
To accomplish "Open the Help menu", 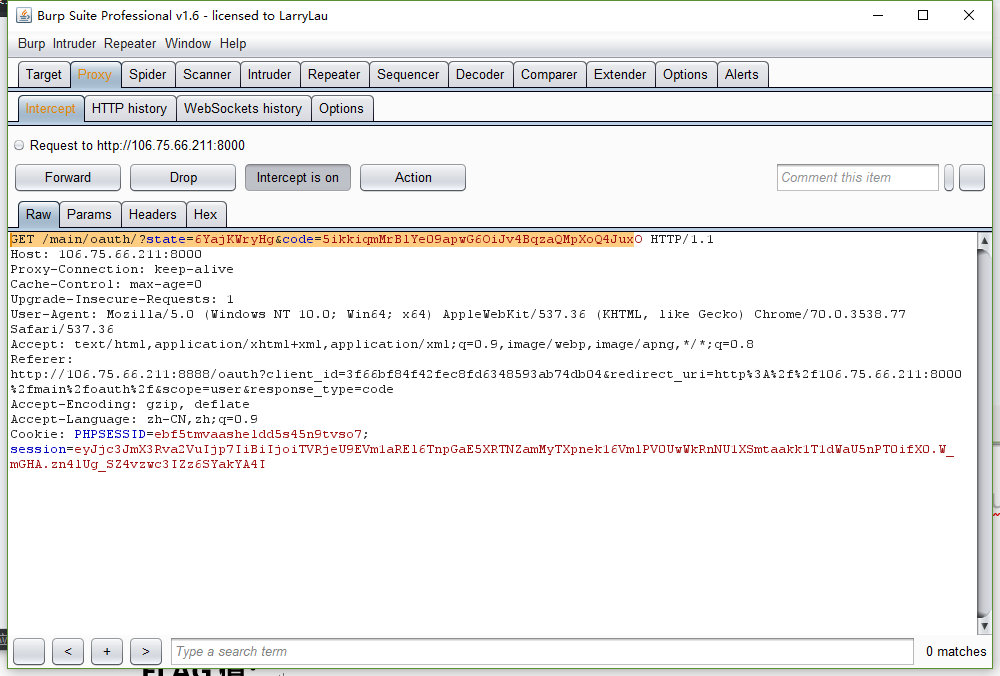I will (x=233, y=43).
